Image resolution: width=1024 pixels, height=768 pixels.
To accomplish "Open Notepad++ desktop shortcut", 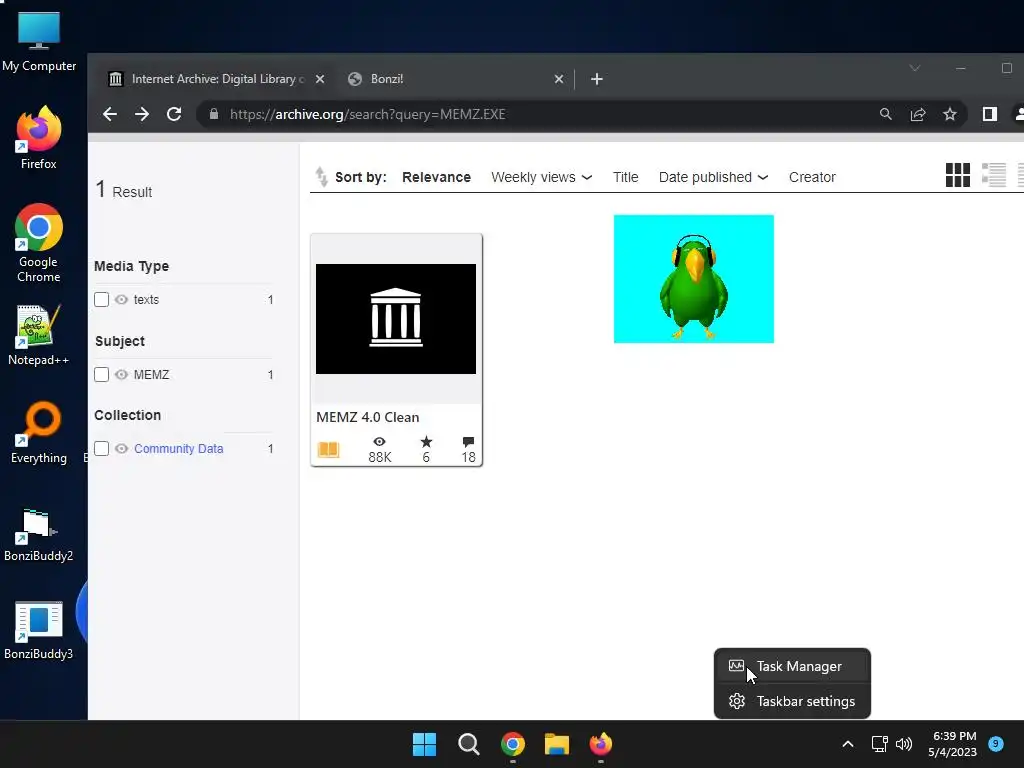I will (39, 334).
